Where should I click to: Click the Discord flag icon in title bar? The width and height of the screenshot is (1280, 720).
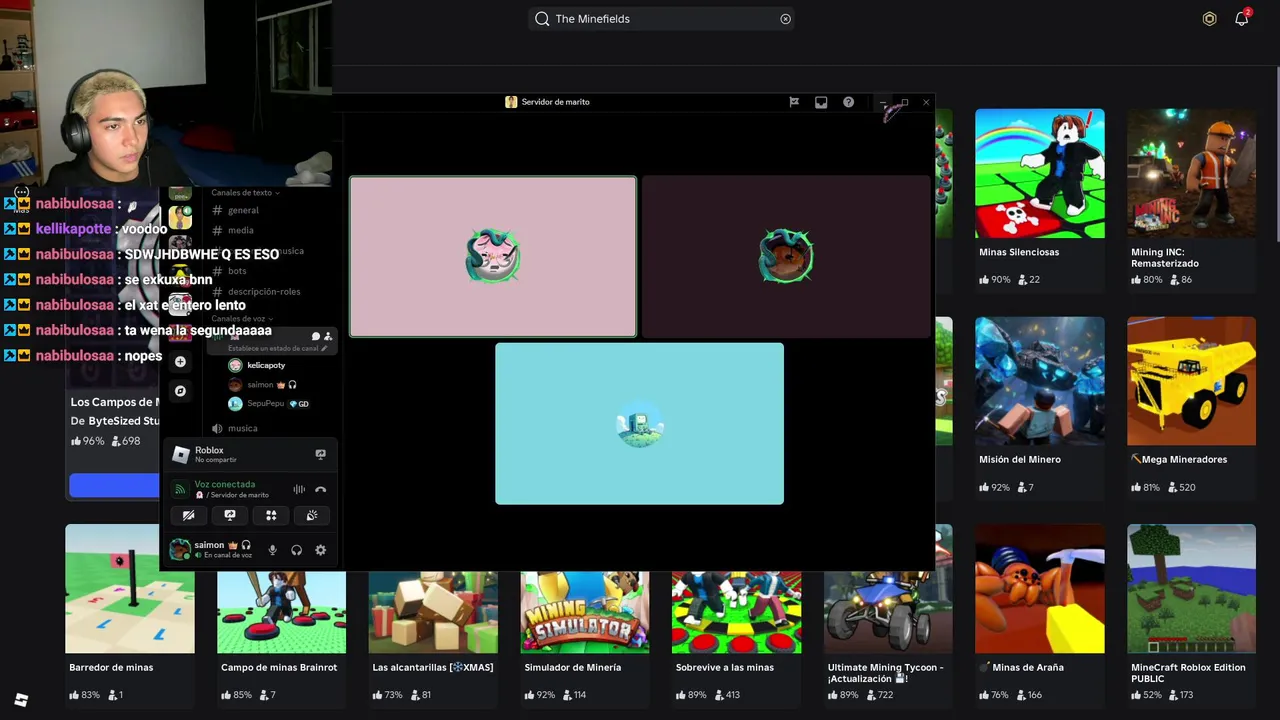794,102
